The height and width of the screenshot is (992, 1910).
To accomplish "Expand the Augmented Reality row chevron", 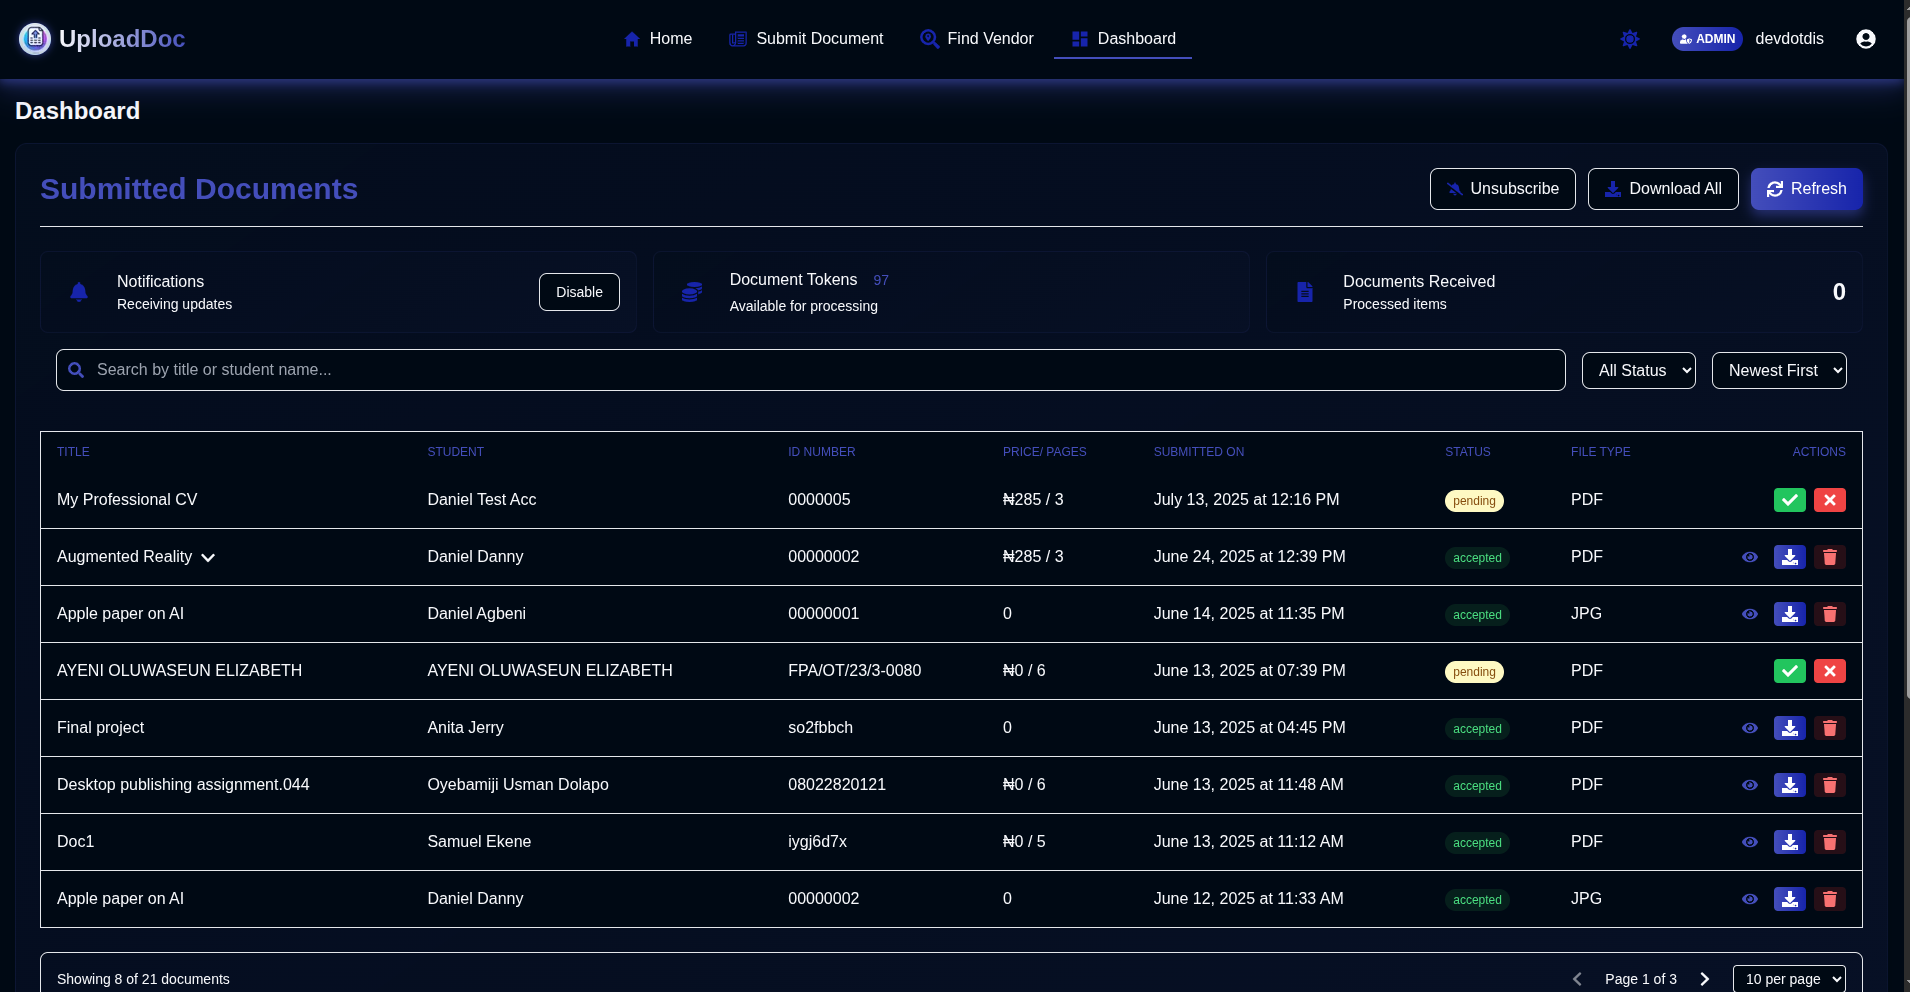I will pyautogui.click(x=208, y=558).
